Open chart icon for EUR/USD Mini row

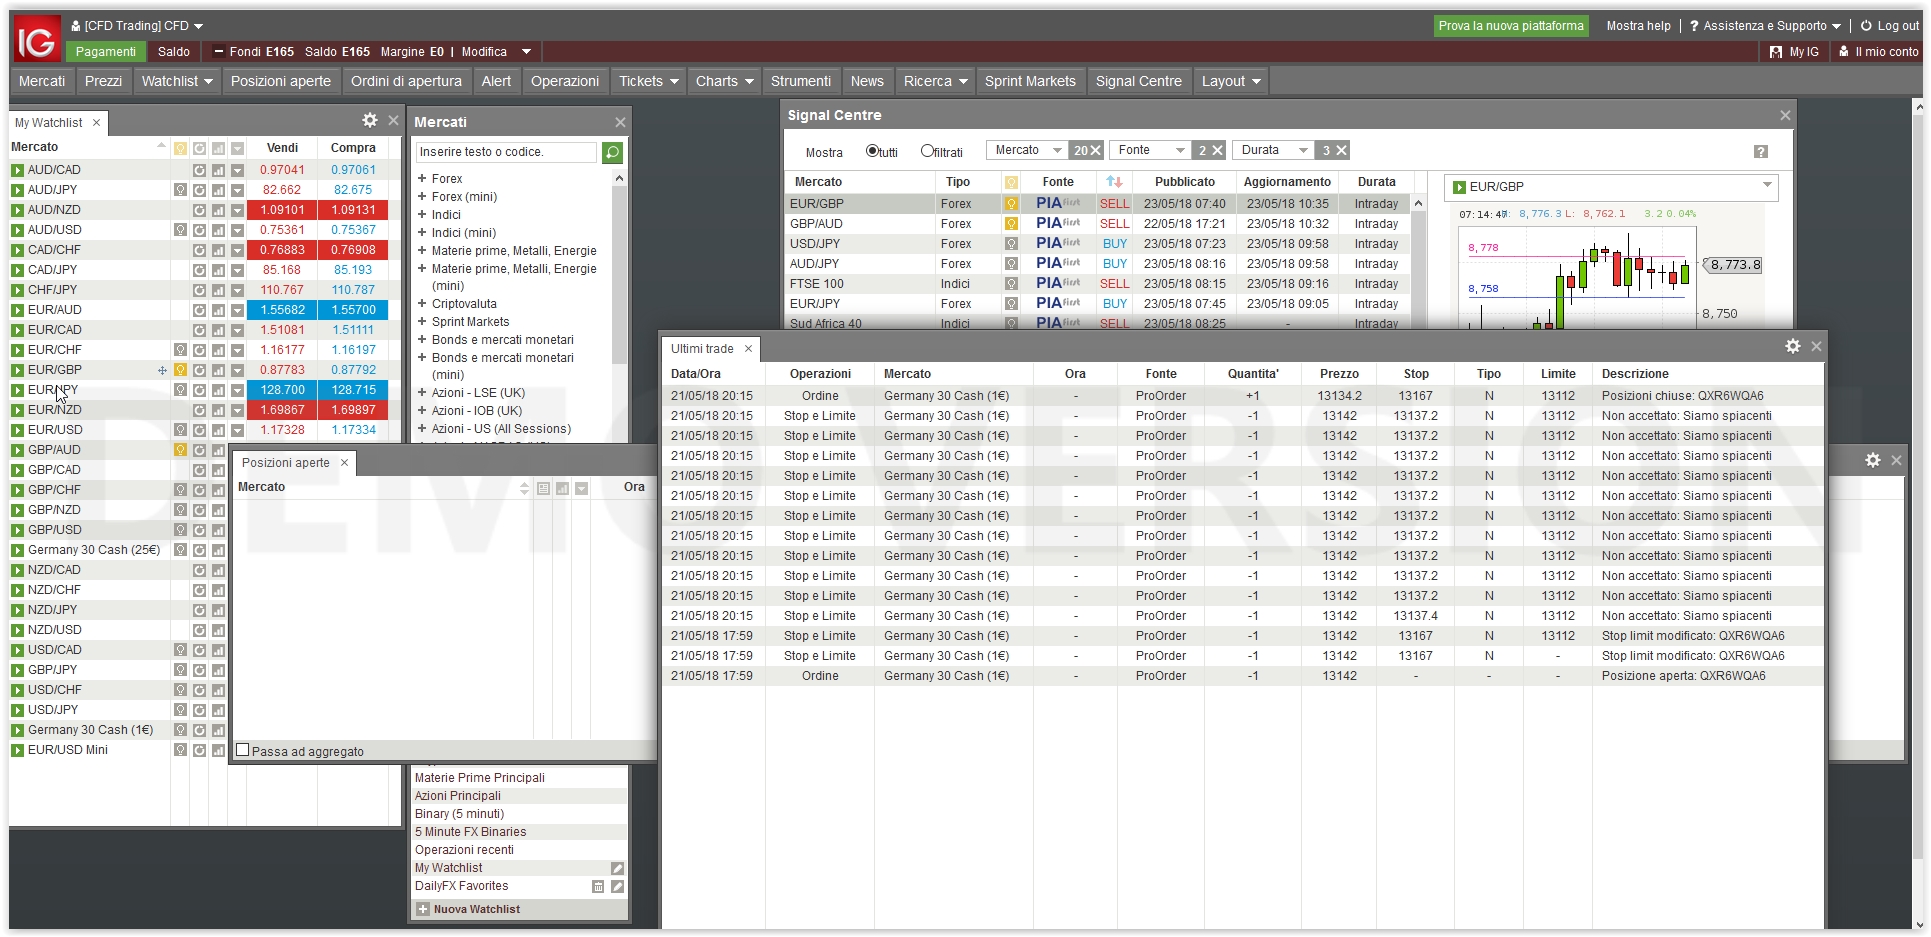coord(218,750)
